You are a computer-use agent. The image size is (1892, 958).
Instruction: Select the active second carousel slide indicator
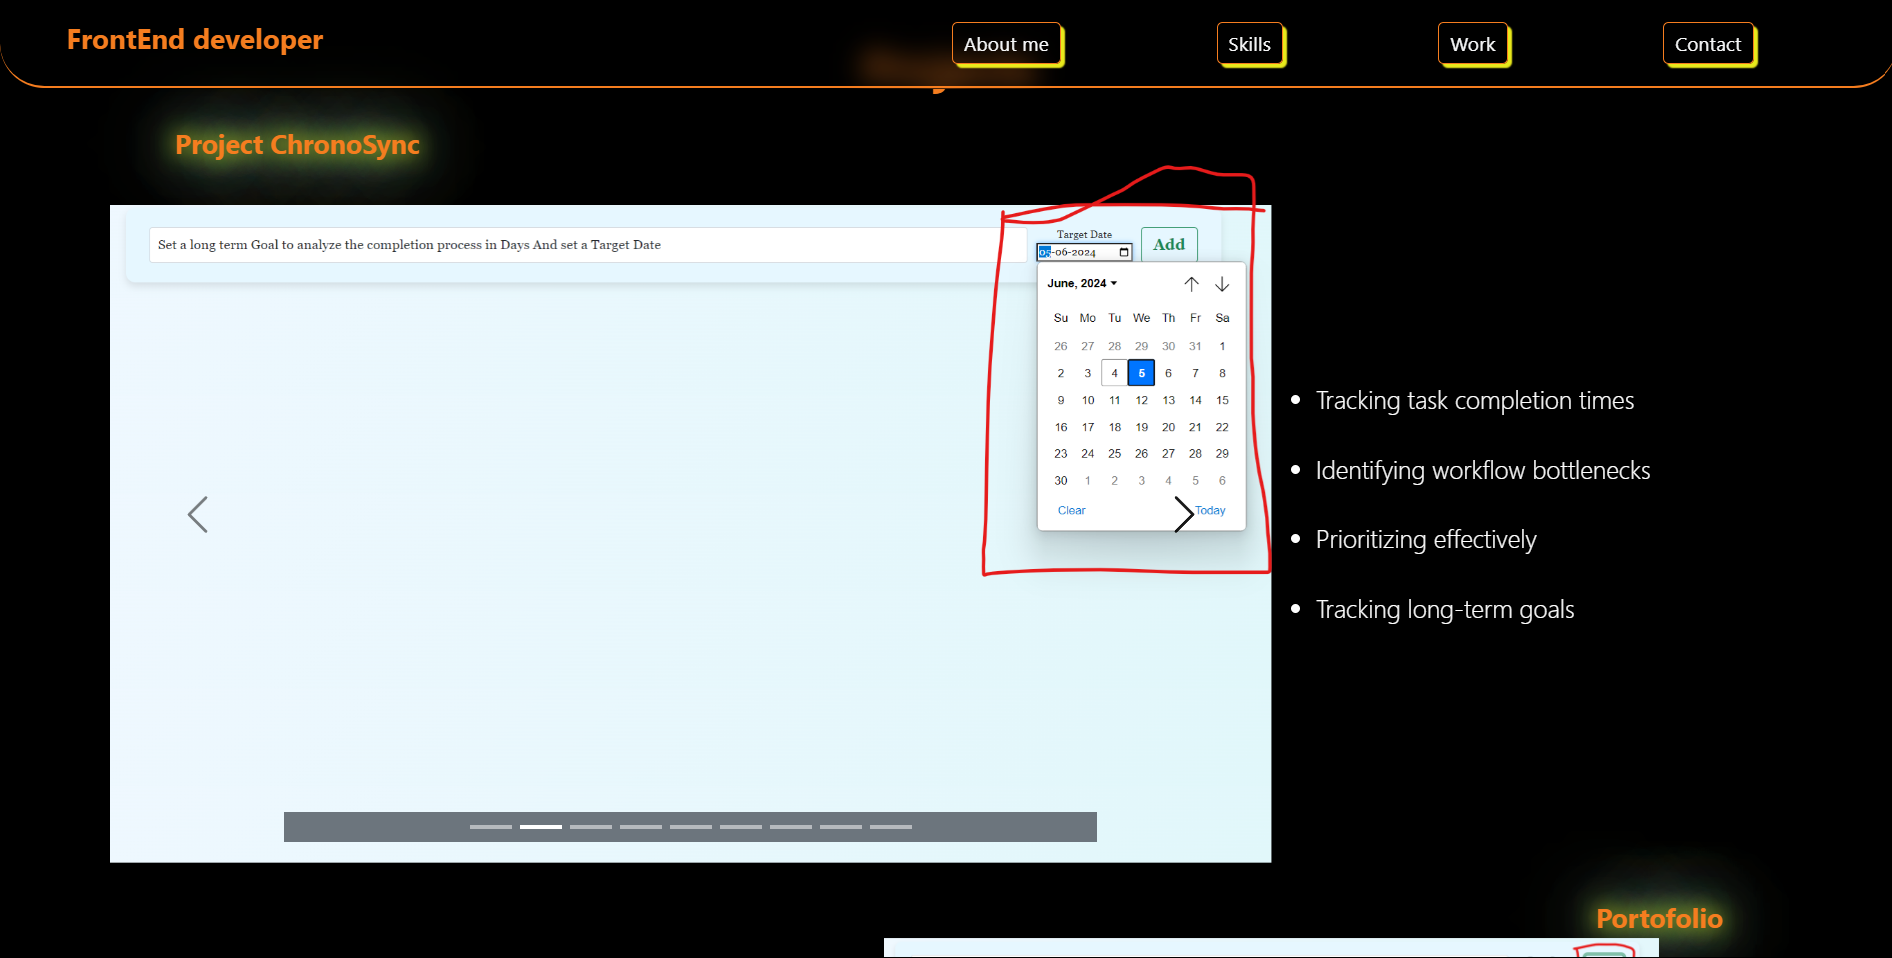[x=541, y=827]
